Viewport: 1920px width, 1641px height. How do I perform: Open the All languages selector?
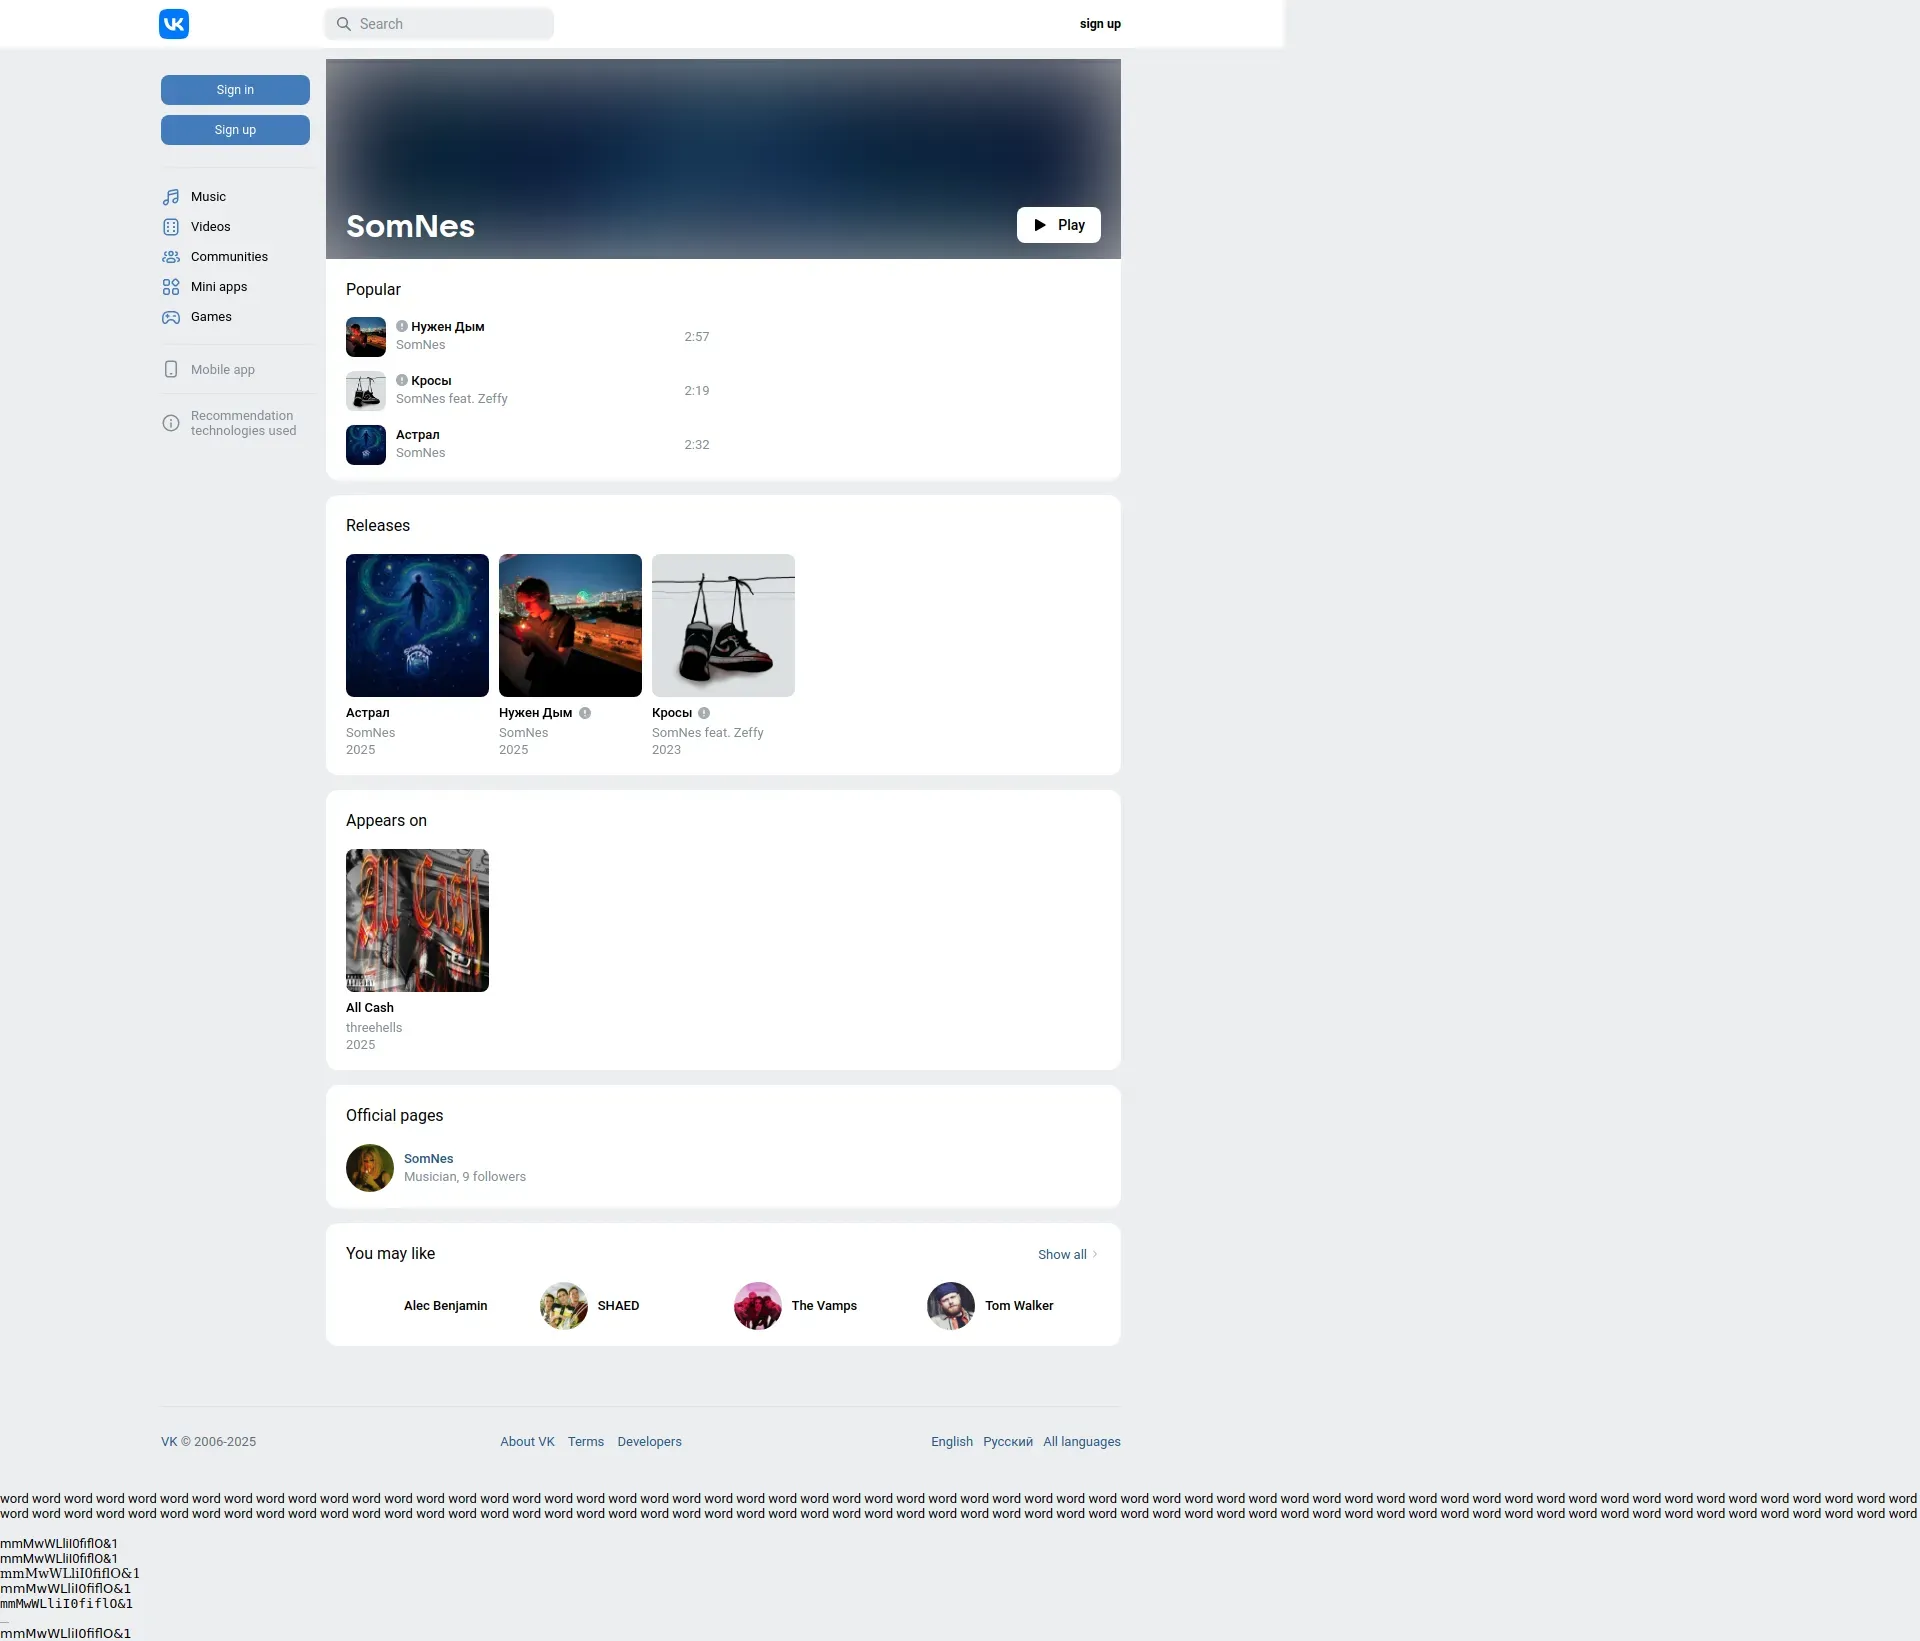[x=1081, y=1441]
